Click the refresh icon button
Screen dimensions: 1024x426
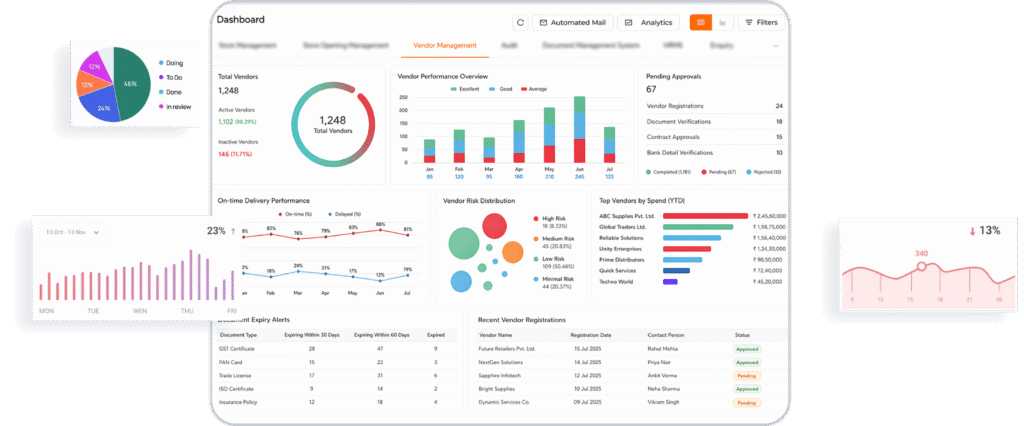pos(520,22)
